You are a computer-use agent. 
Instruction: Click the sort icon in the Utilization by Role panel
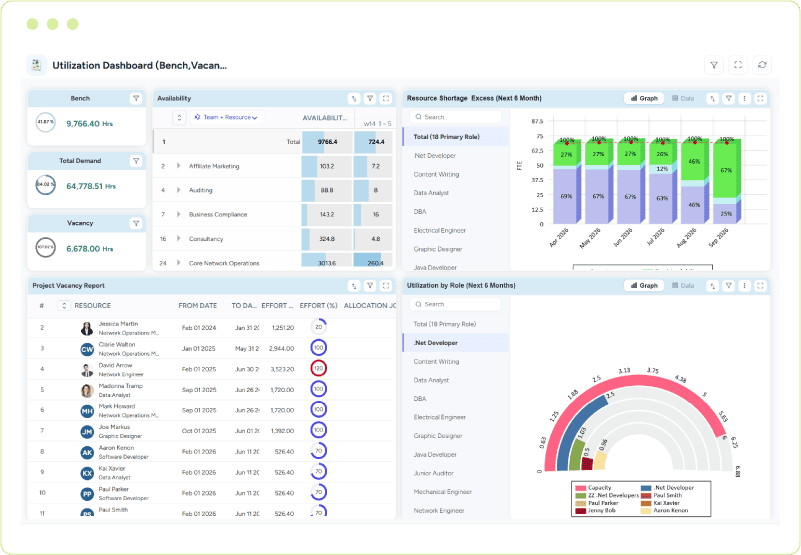point(713,286)
